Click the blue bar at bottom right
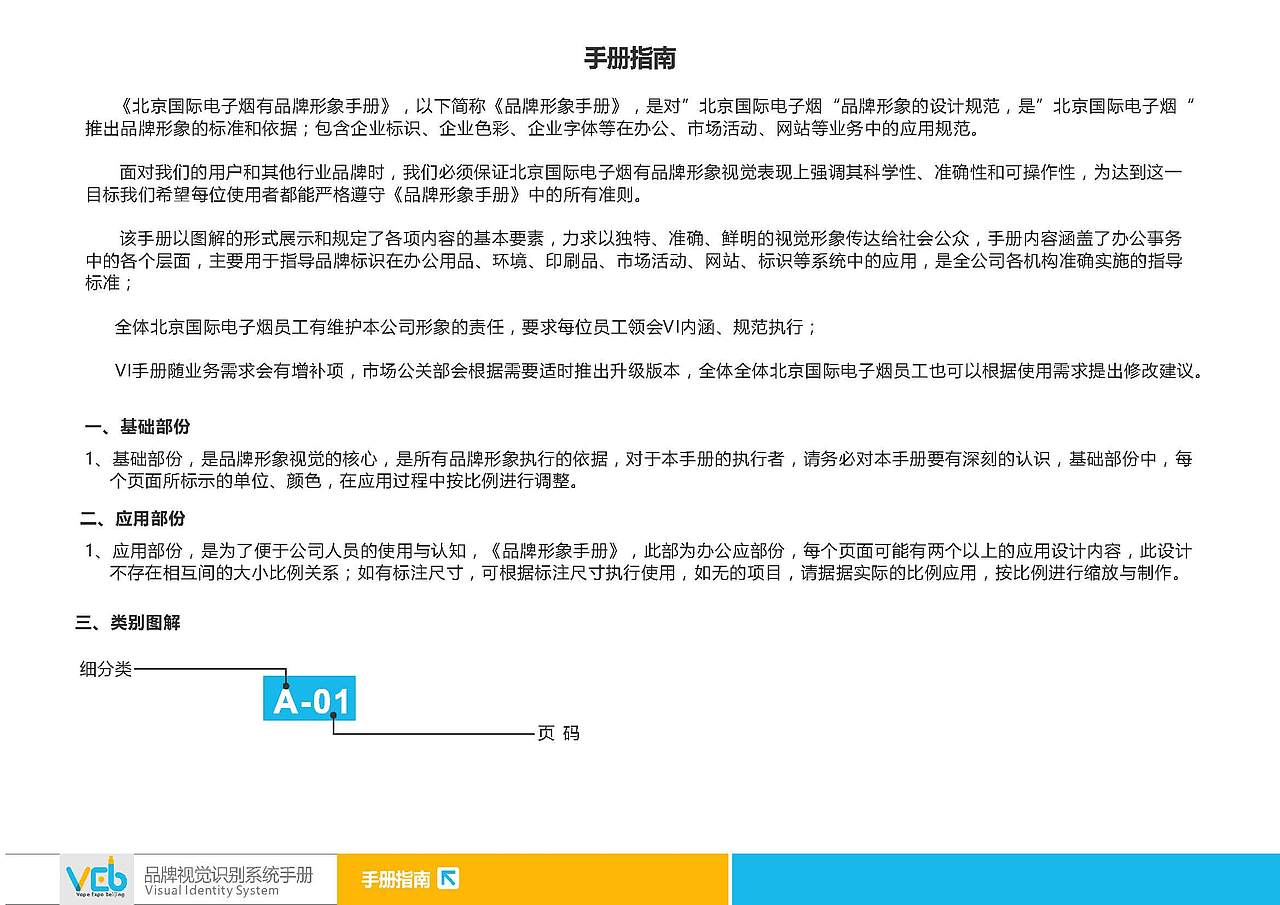This screenshot has height=905, width=1280. tap(1005, 878)
